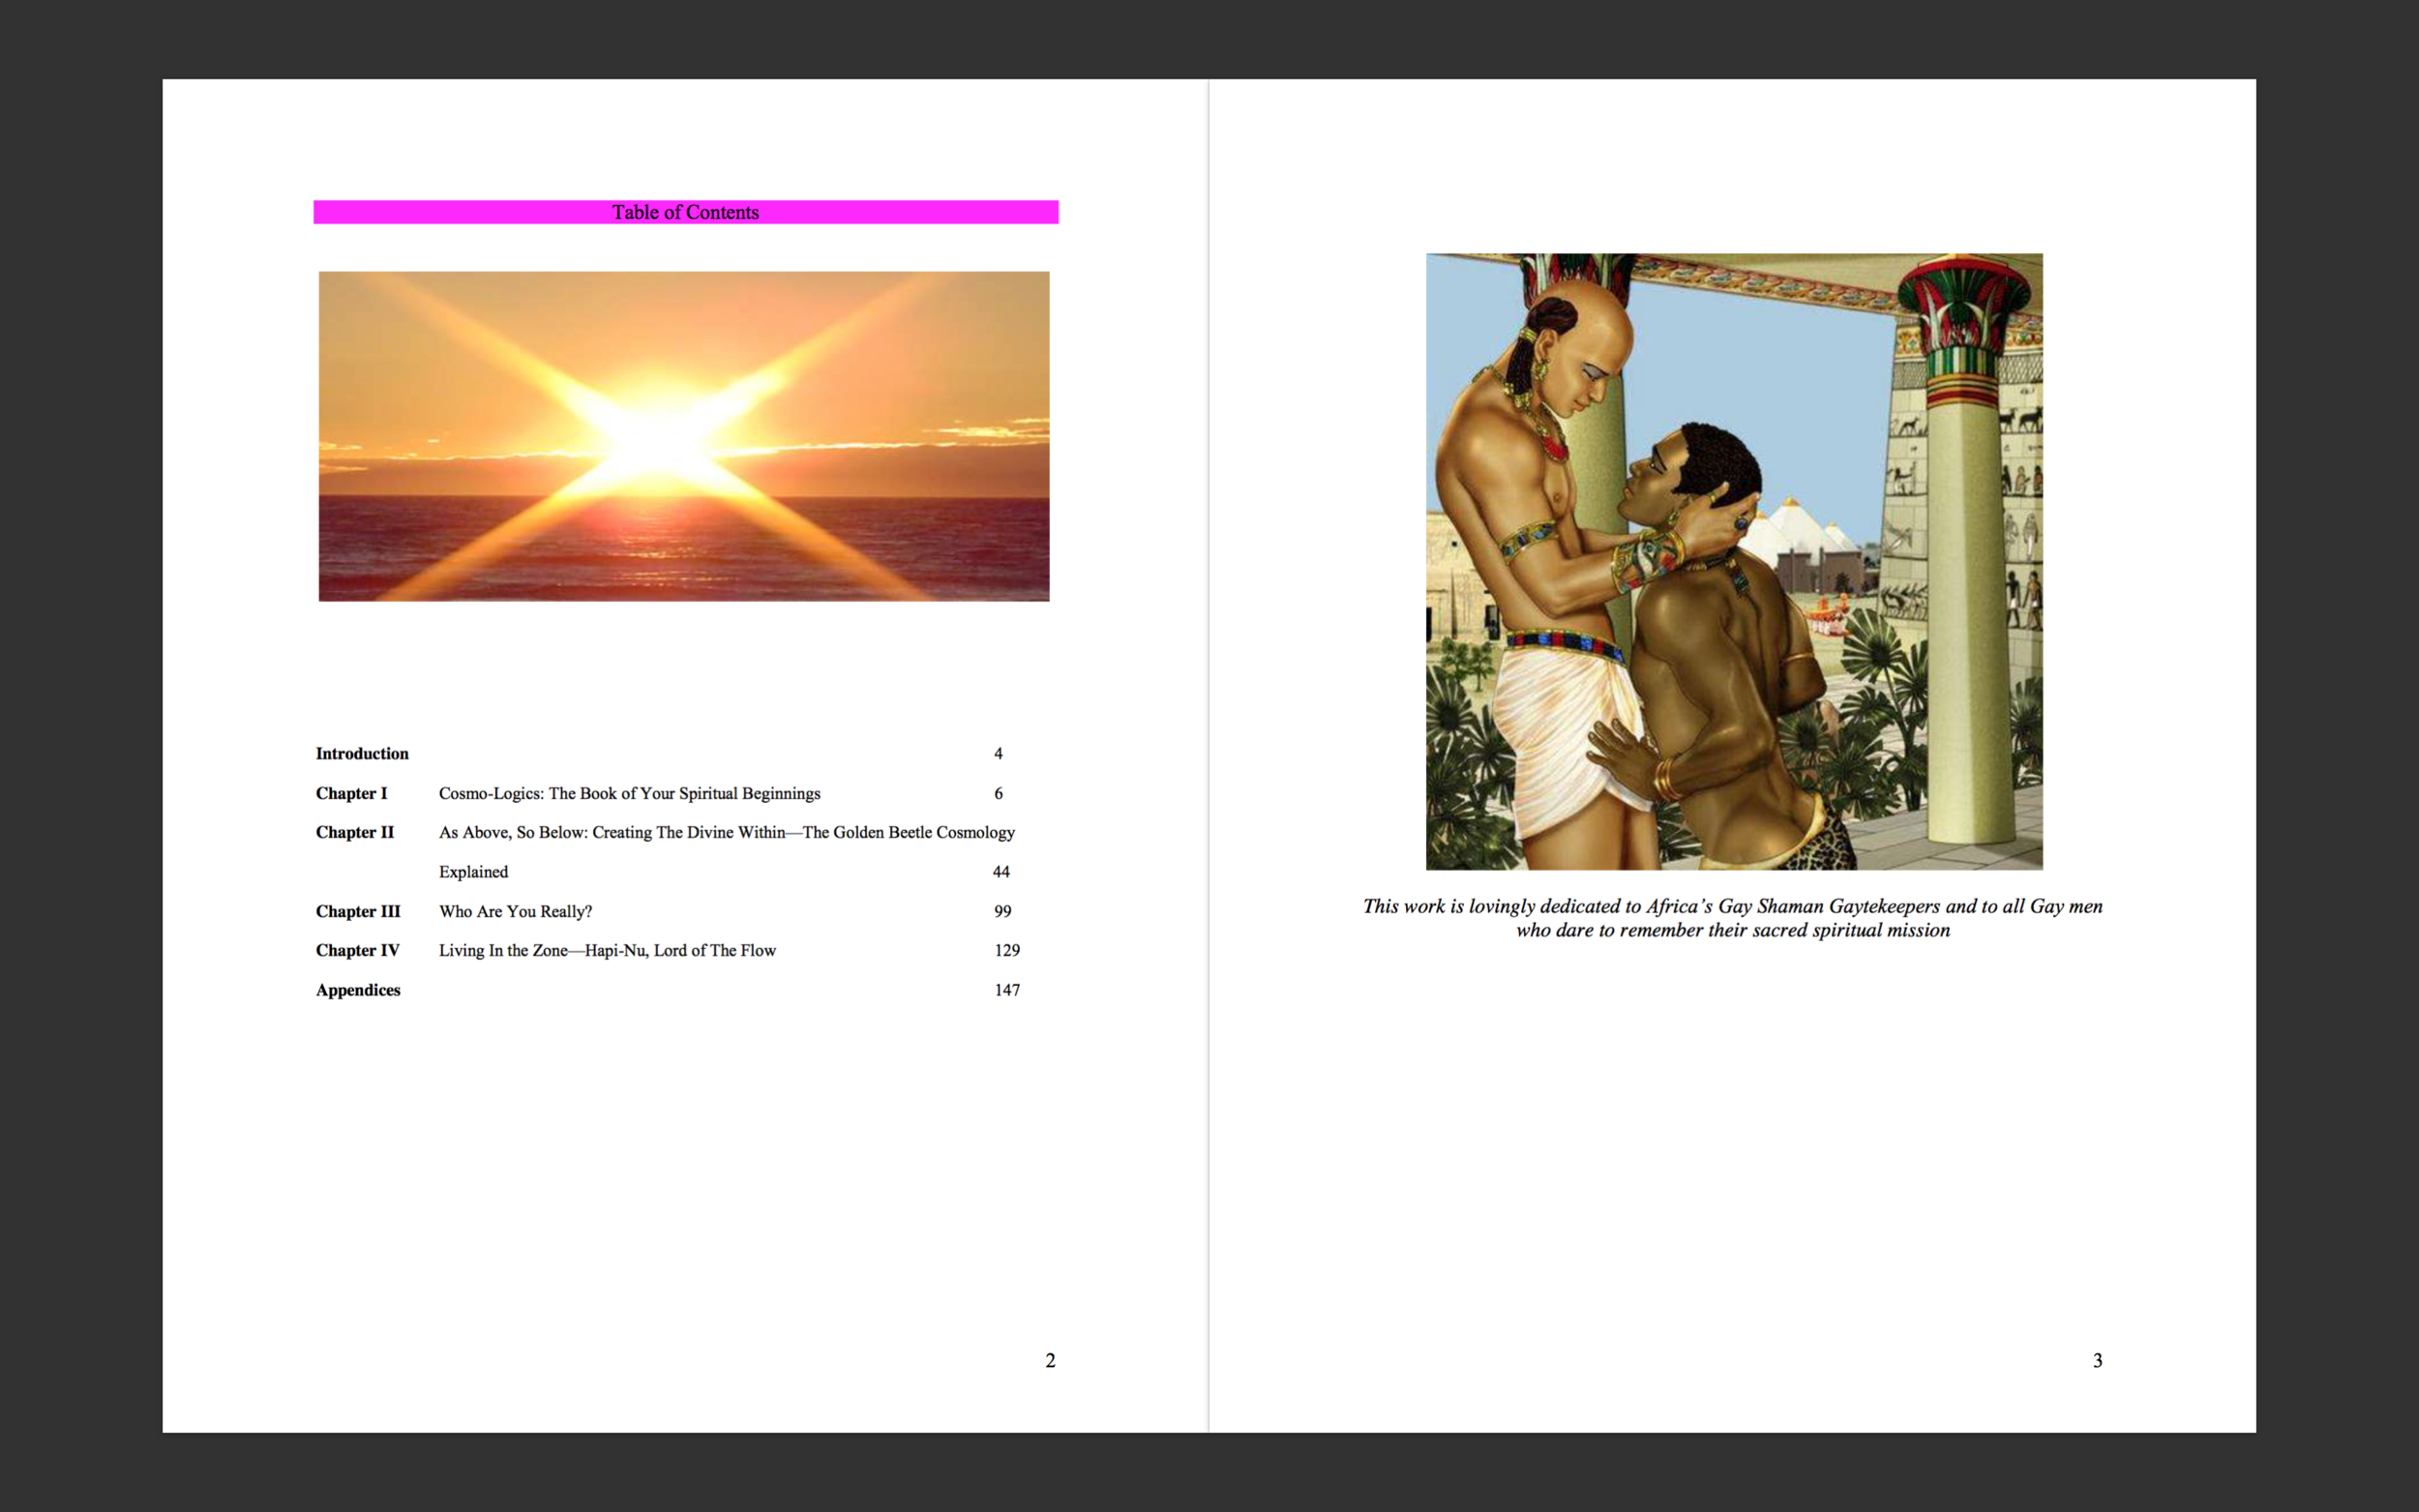Click the sunset ocean image

coord(684,436)
